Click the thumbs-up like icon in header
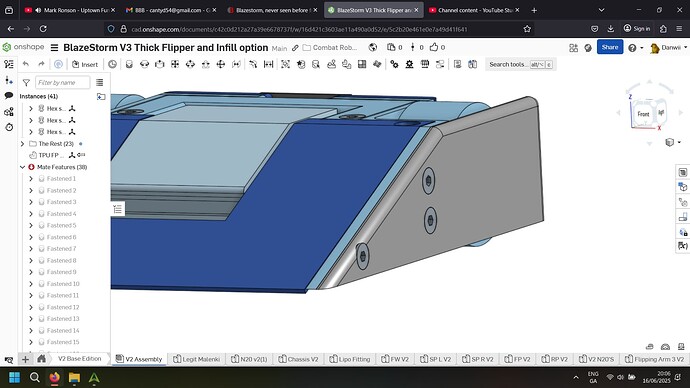This screenshot has height=388, width=690. point(434,47)
